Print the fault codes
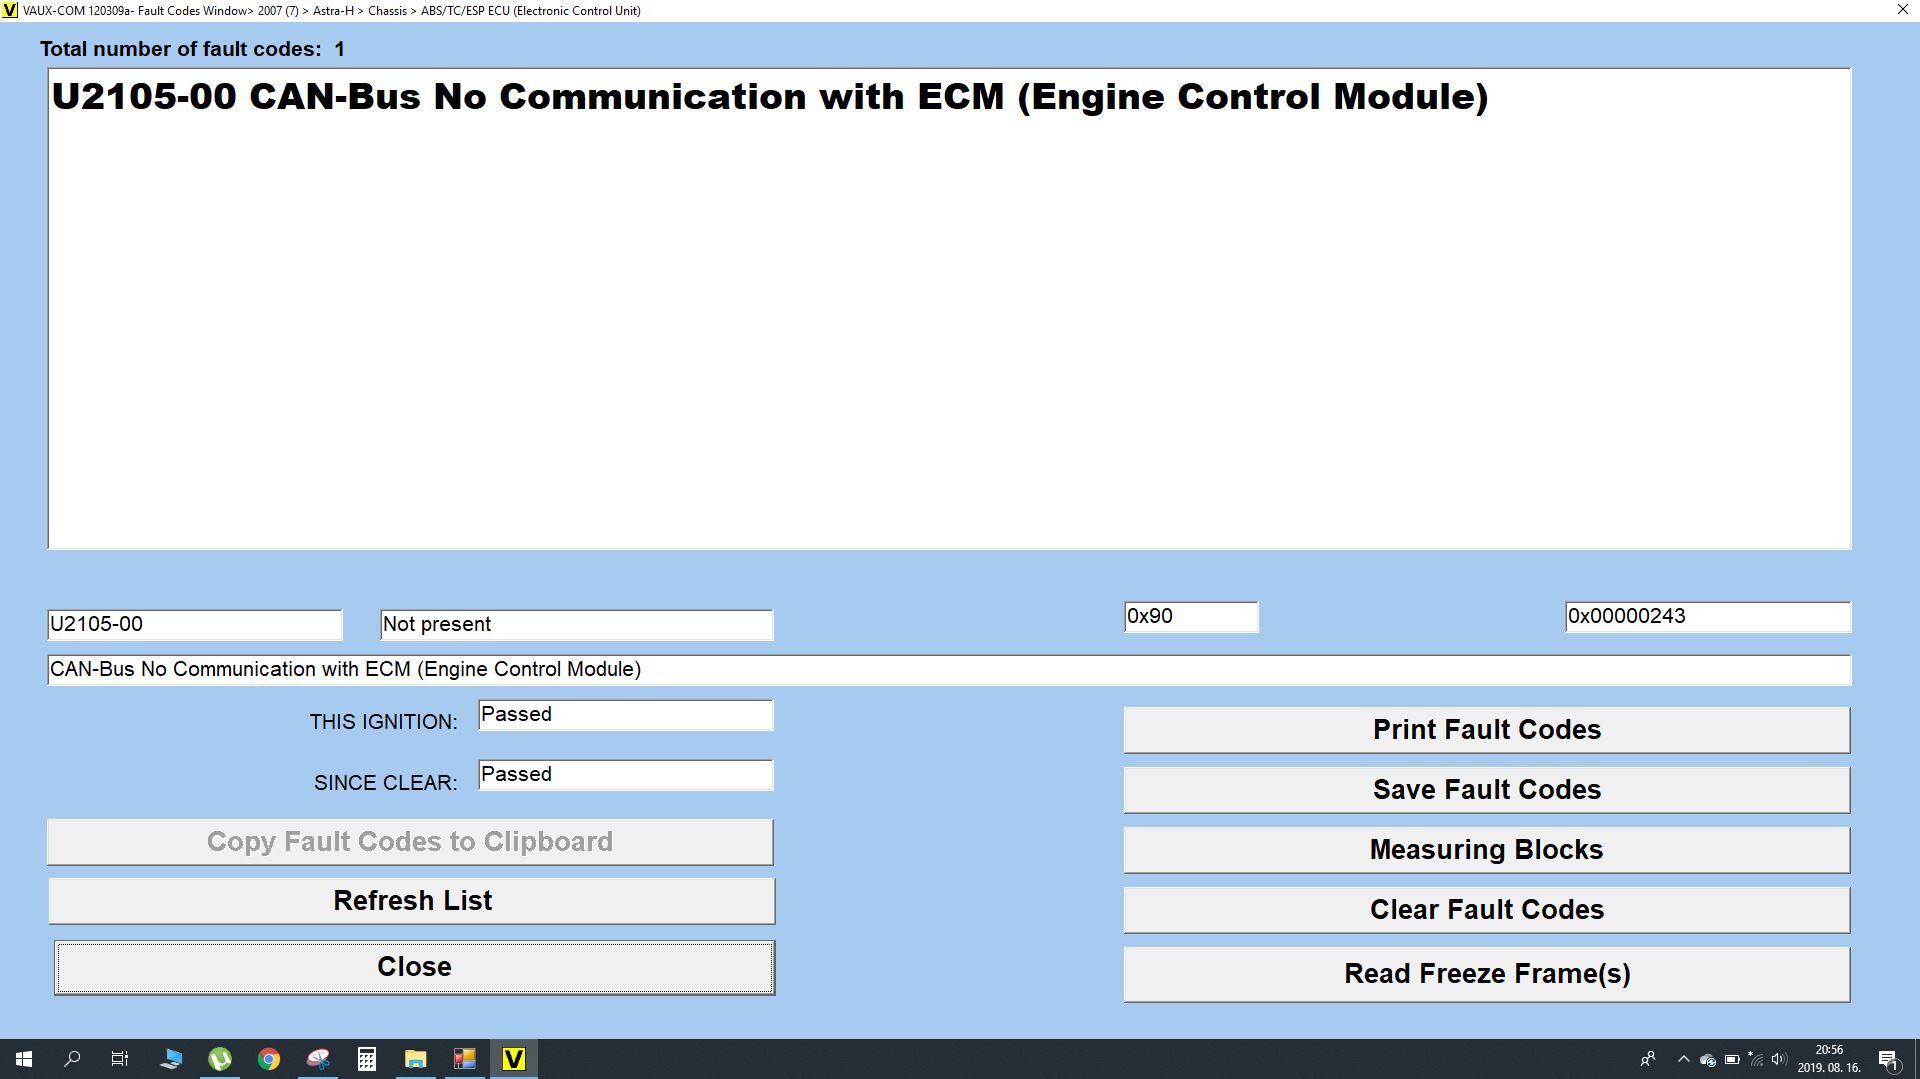Image resolution: width=1920 pixels, height=1079 pixels. pos(1487,730)
